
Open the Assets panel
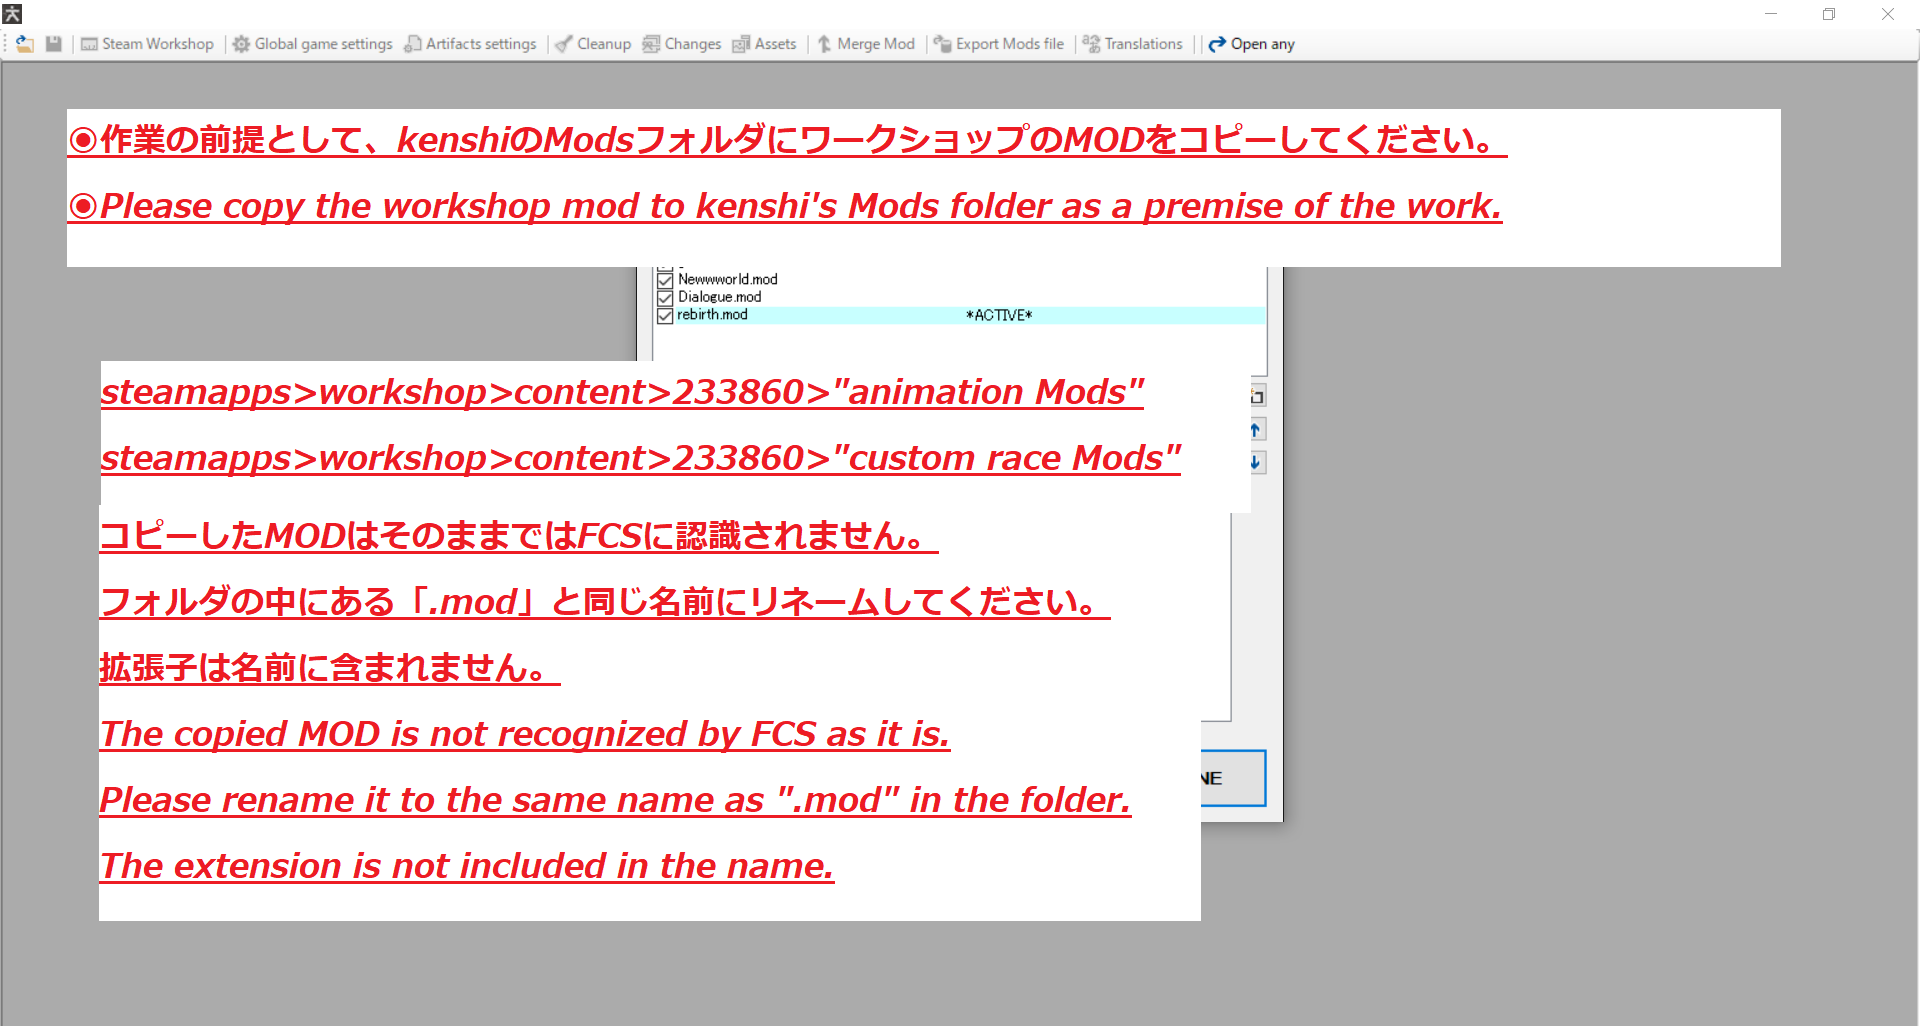764,44
